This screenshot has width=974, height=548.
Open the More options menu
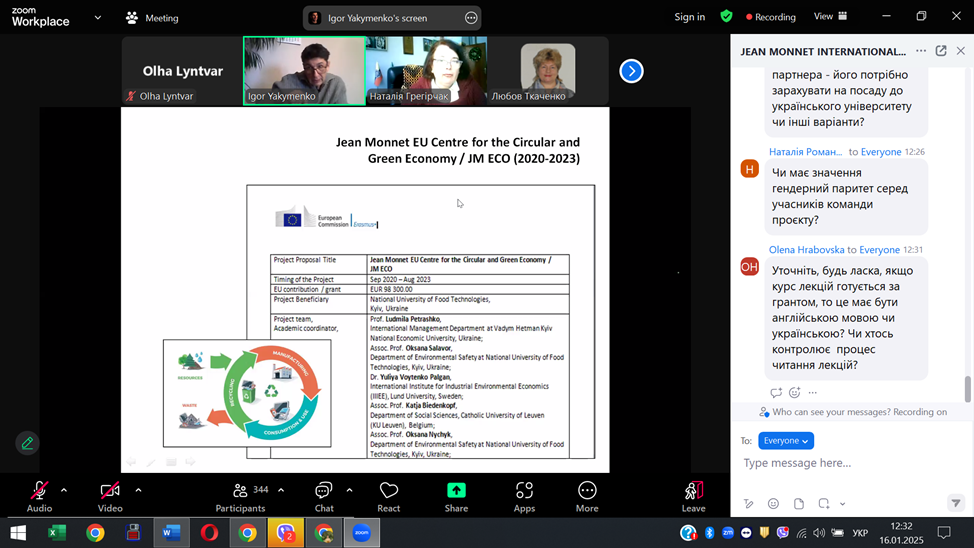(587, 491)
